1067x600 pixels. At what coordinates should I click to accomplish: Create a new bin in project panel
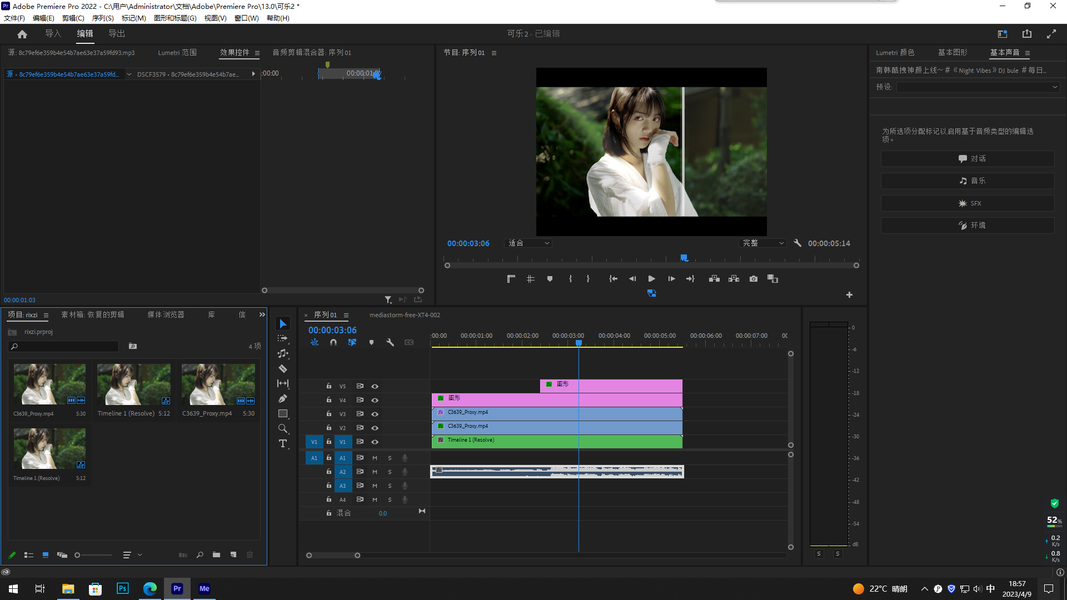click(x=216, y=555)
